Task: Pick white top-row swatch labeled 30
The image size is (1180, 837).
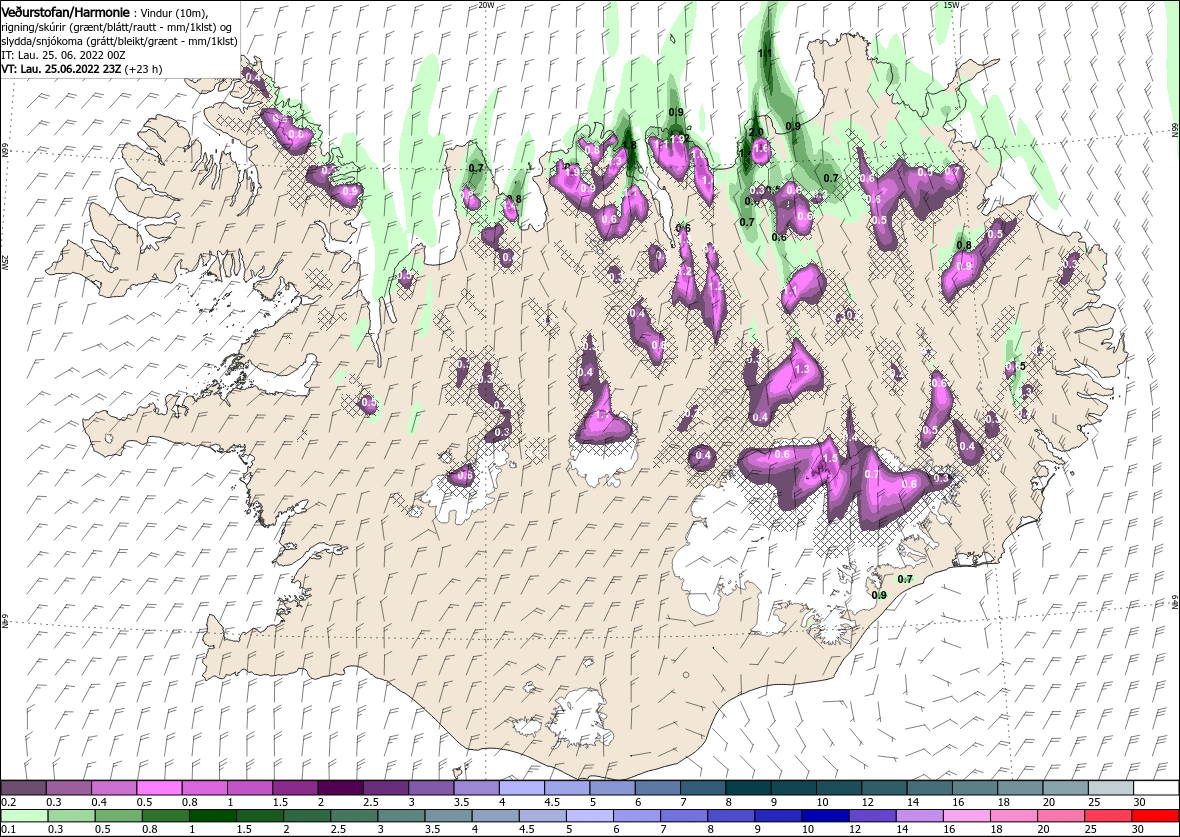Action: pos(1156,789)
